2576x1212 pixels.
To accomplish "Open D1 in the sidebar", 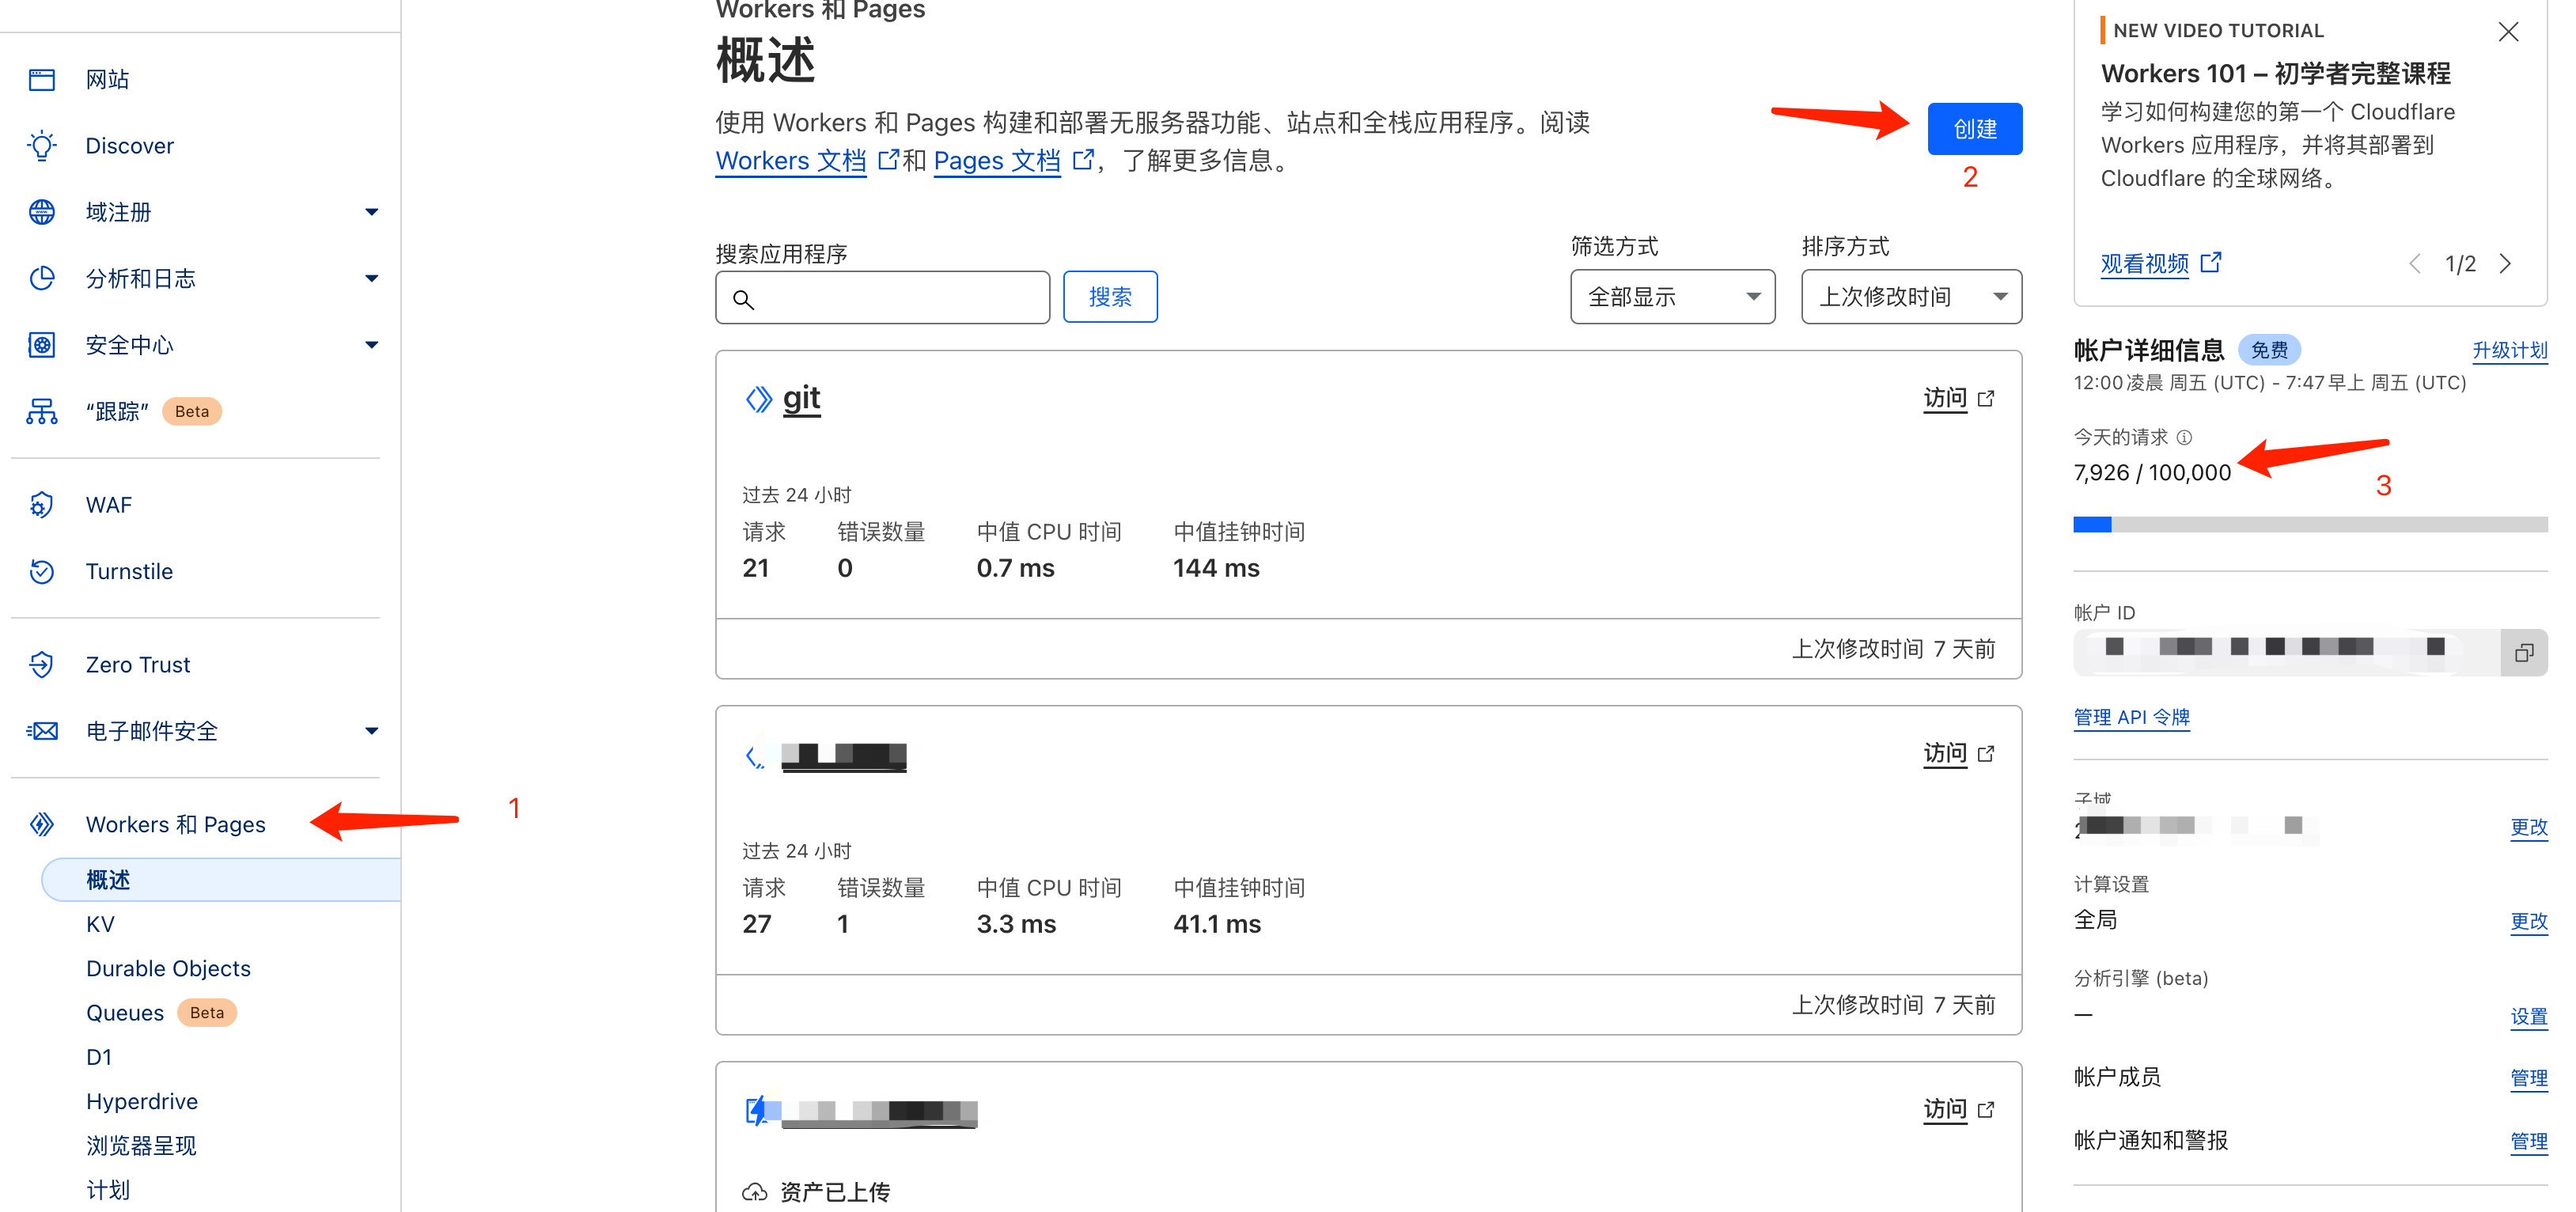I will [x=99, y=1057].
